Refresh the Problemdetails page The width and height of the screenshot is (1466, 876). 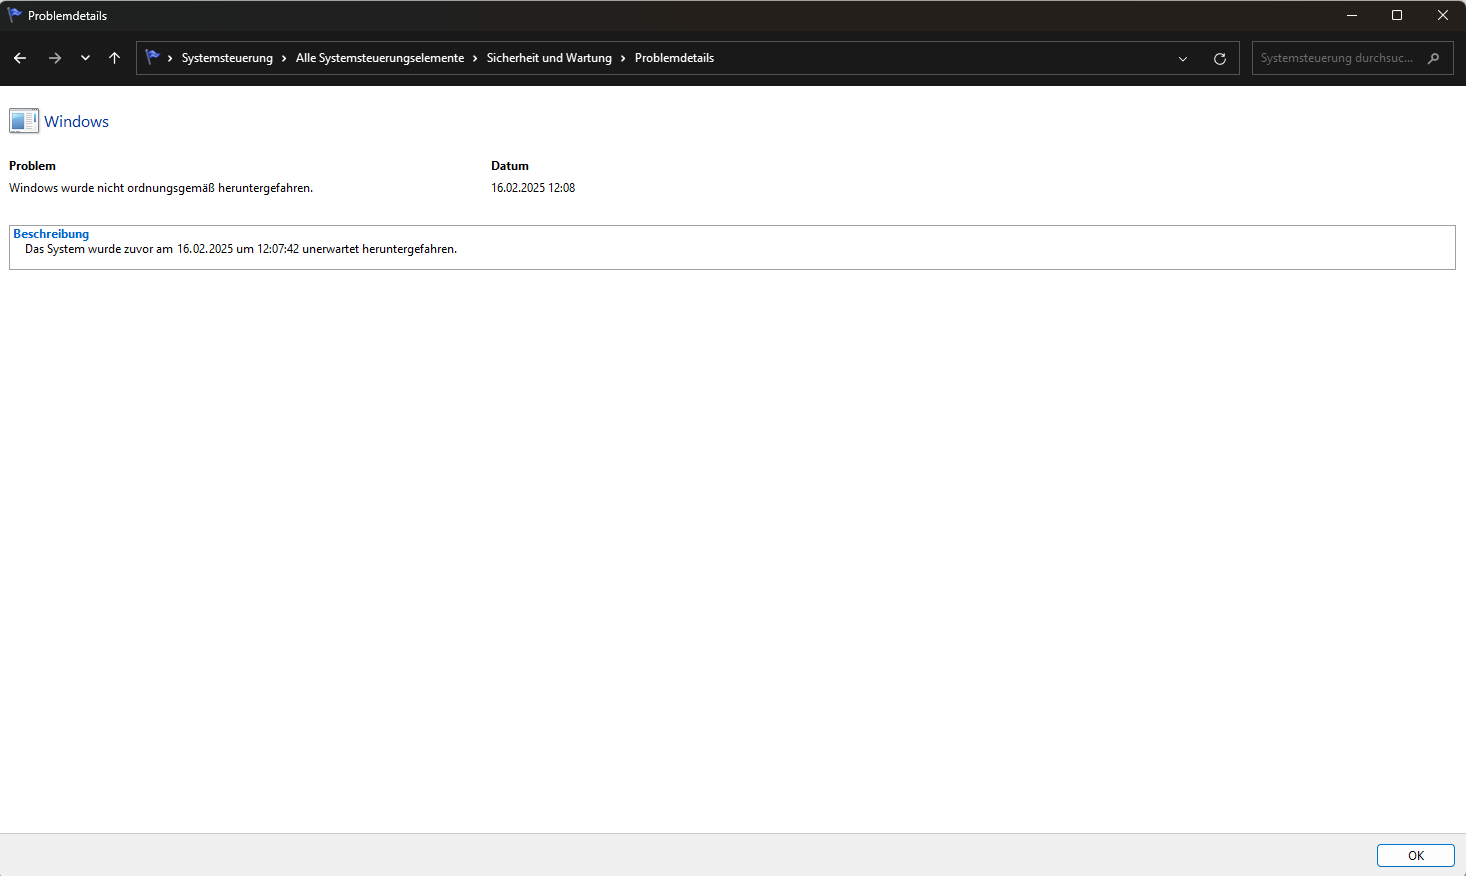click(x=1220, y=58)
